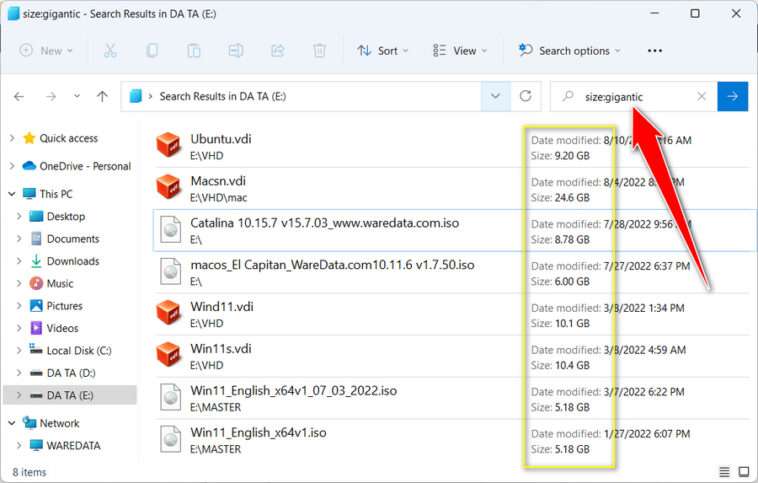This screenshot has width=758, height=483.
Task: Select the Catalina 10.15.7 iso file
Action: (x=454, y=231)
